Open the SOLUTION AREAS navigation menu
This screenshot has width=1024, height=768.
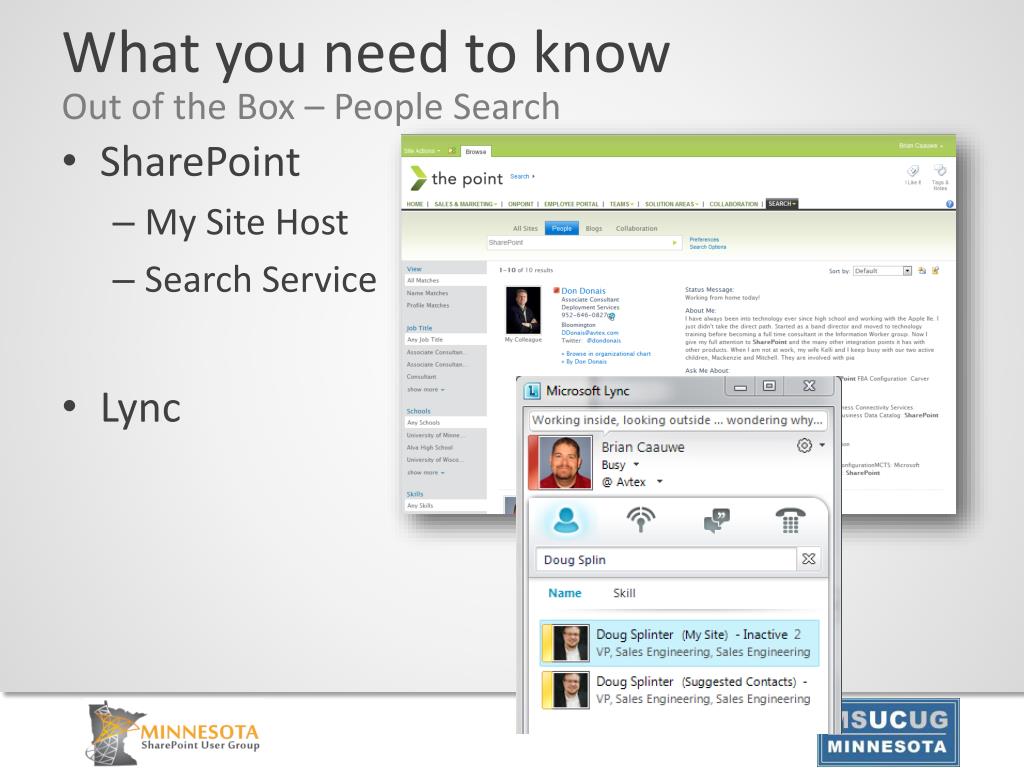[x=671, y=204]
